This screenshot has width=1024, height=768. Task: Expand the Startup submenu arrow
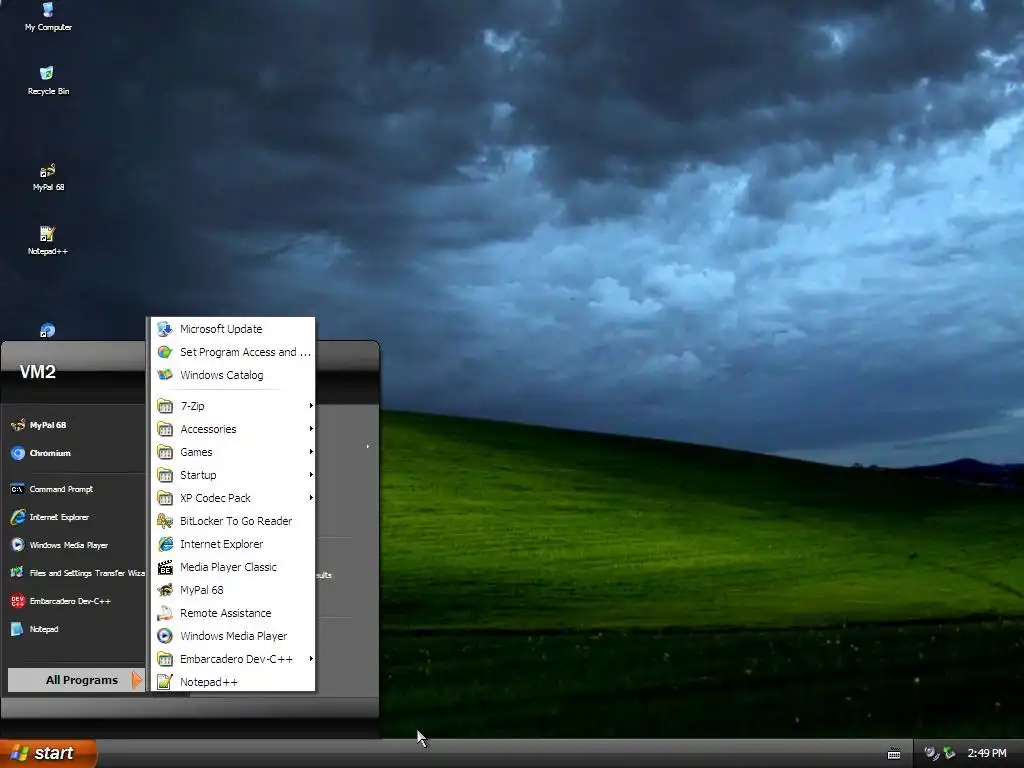(x=311, y=474)
